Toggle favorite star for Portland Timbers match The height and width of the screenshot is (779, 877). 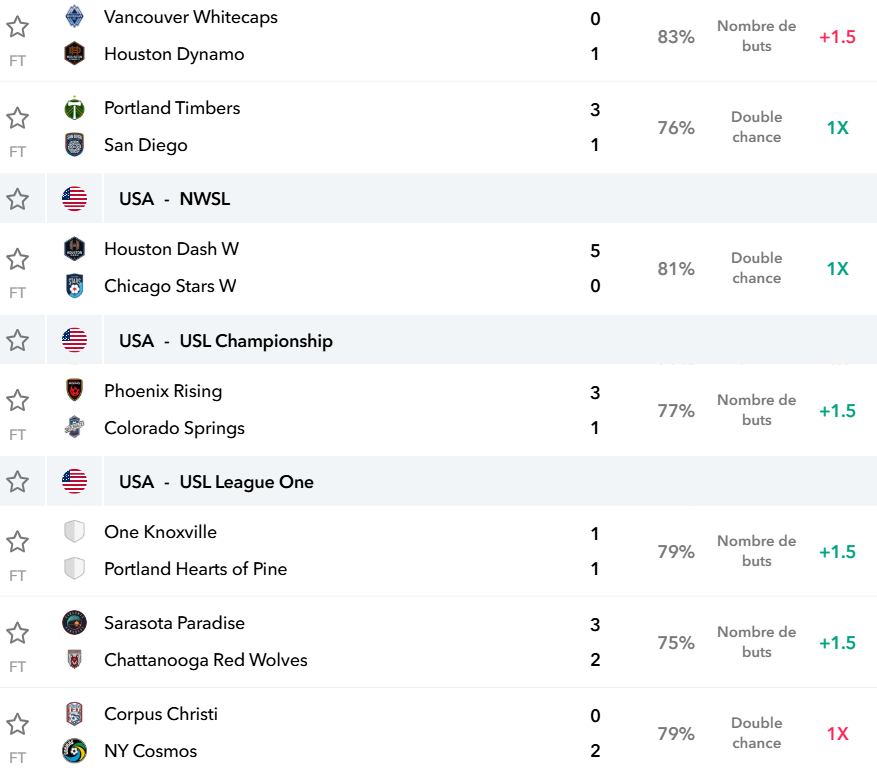(17, 118)
